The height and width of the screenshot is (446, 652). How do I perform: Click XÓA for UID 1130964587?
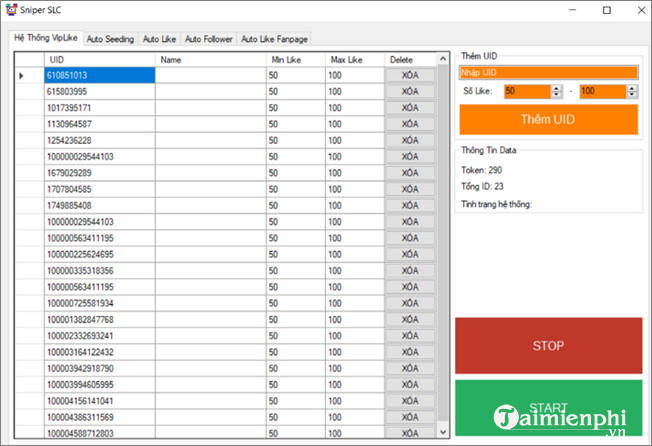tap(409, 124)
